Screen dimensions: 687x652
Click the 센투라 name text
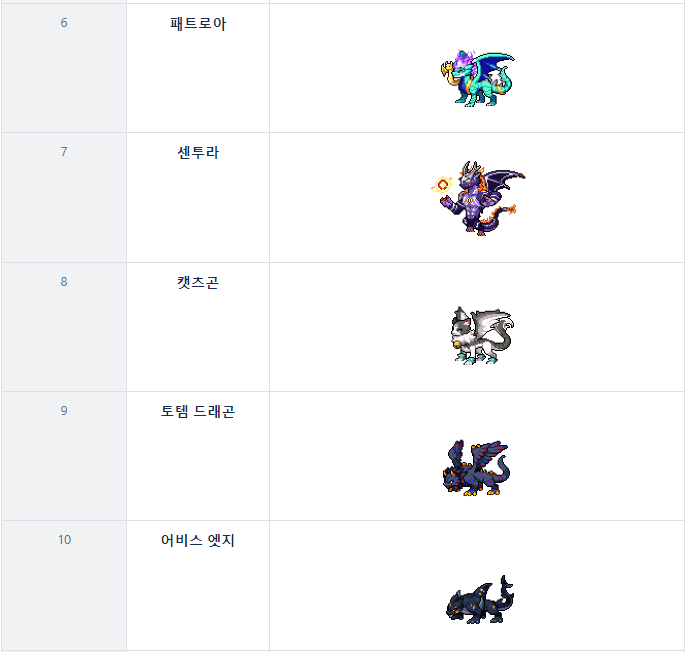click(198, 152)
